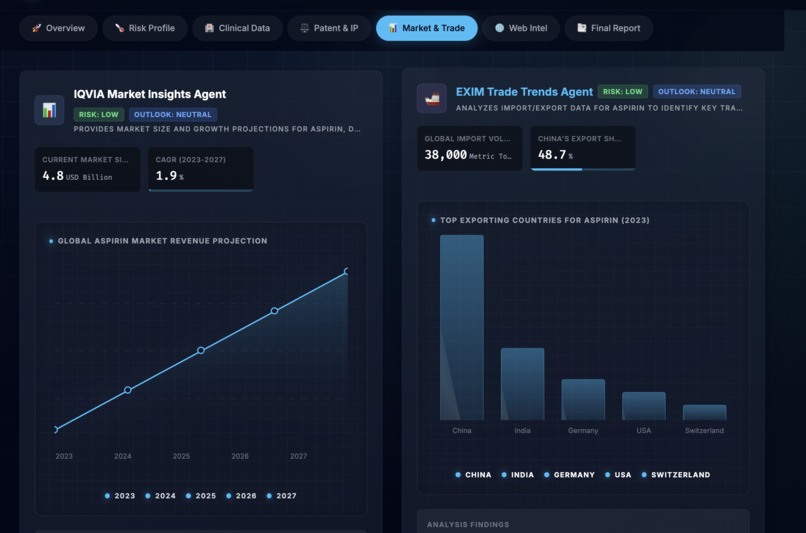This screenshot has height=533, width=806.
Task: Switch to the Risk Profile tab
Action: [145, 28]
